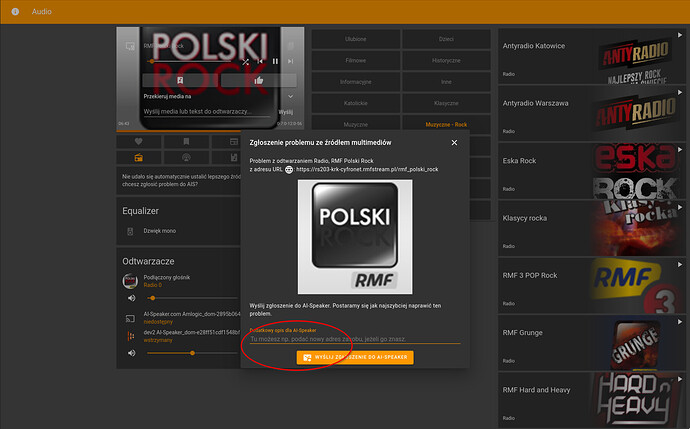Move the player seek slider handle
690x429 pixels.
click(x=152, y=62)
